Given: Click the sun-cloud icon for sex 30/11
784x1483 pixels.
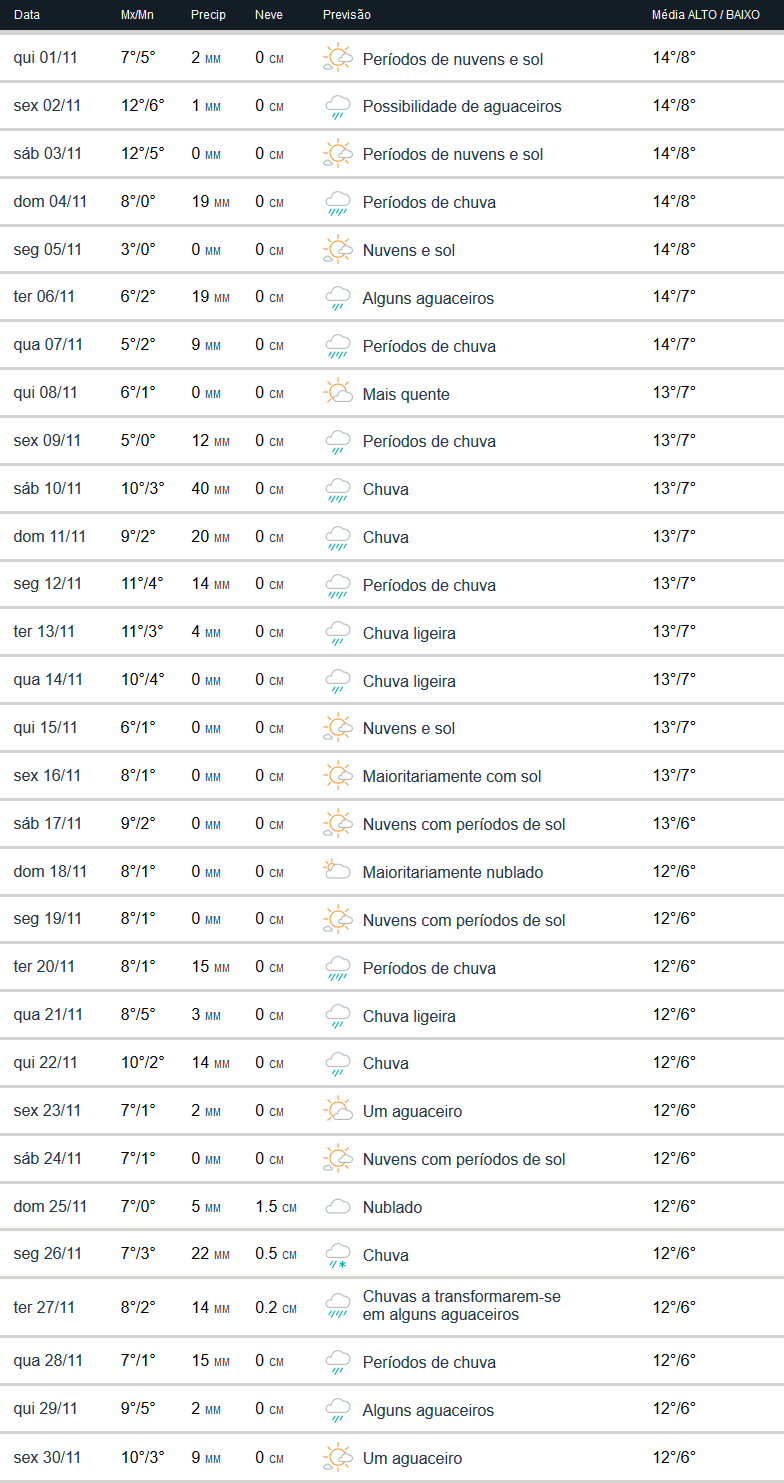Looking at the screenshot, I should 338,1458.
